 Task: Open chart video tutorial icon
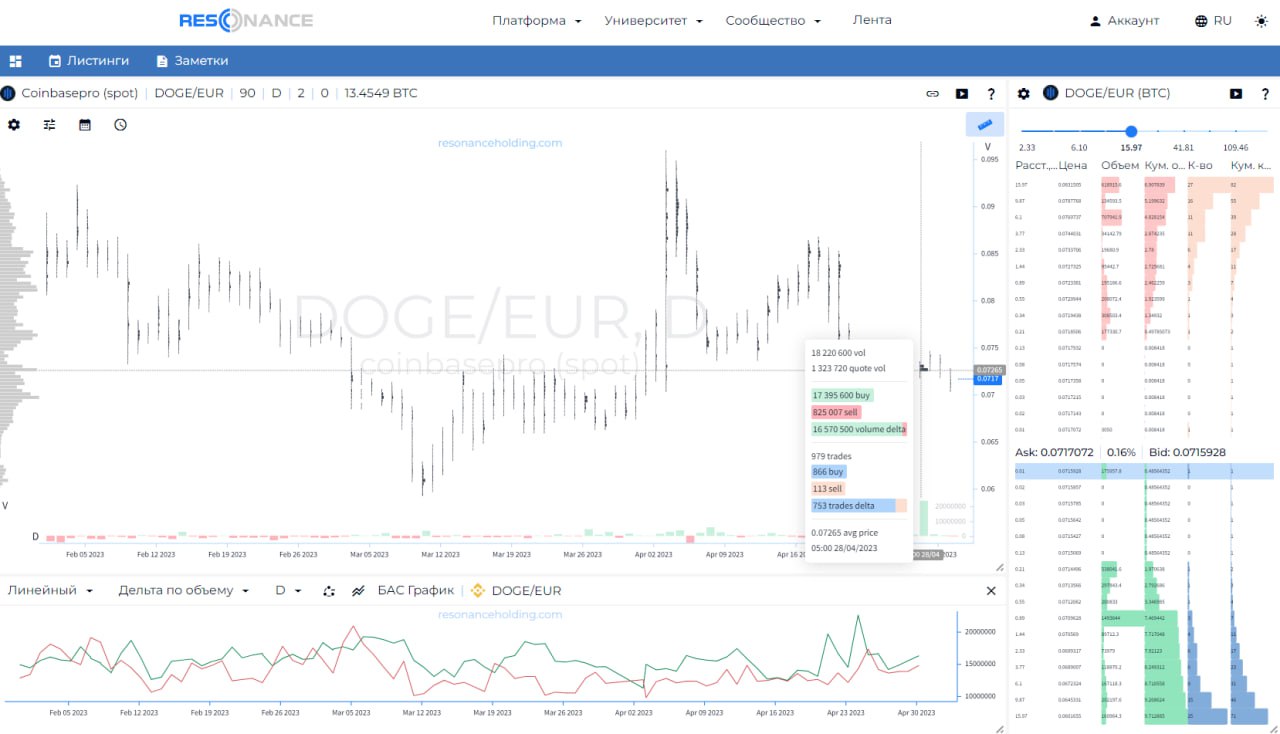(x=962, y=94)
